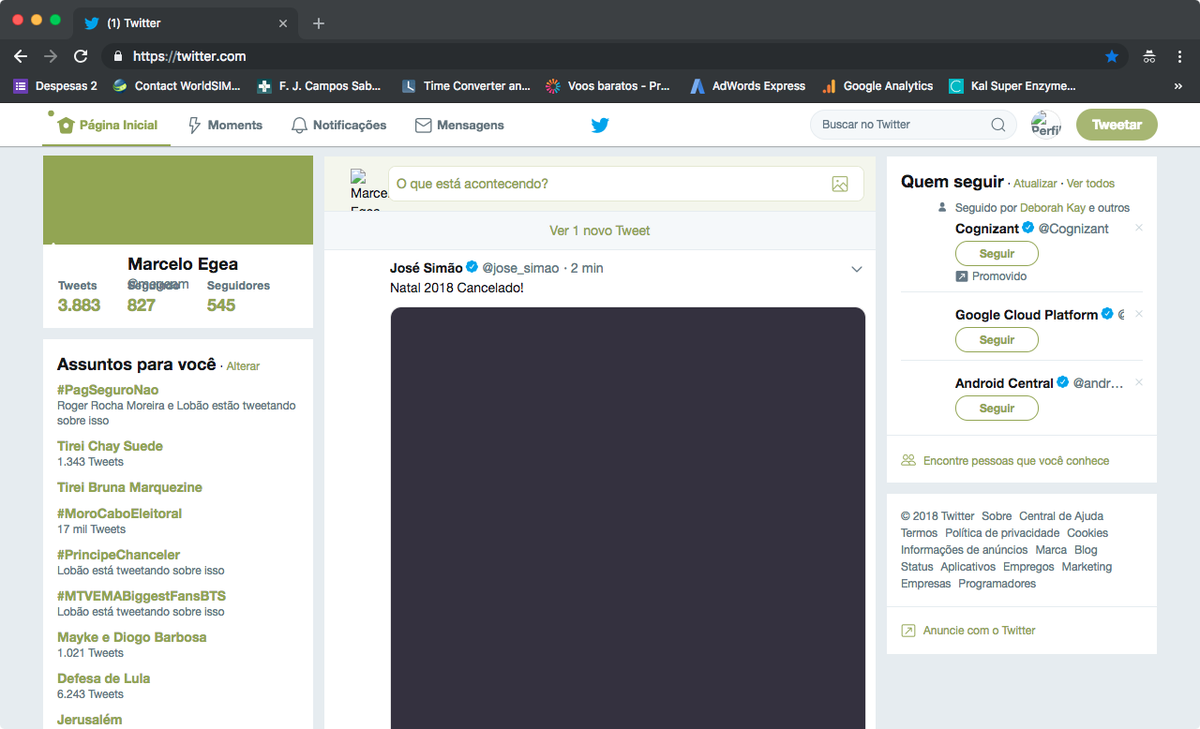The image size is (1200, 729).
Task: Open Notificações tab
Action: [338, 125]
